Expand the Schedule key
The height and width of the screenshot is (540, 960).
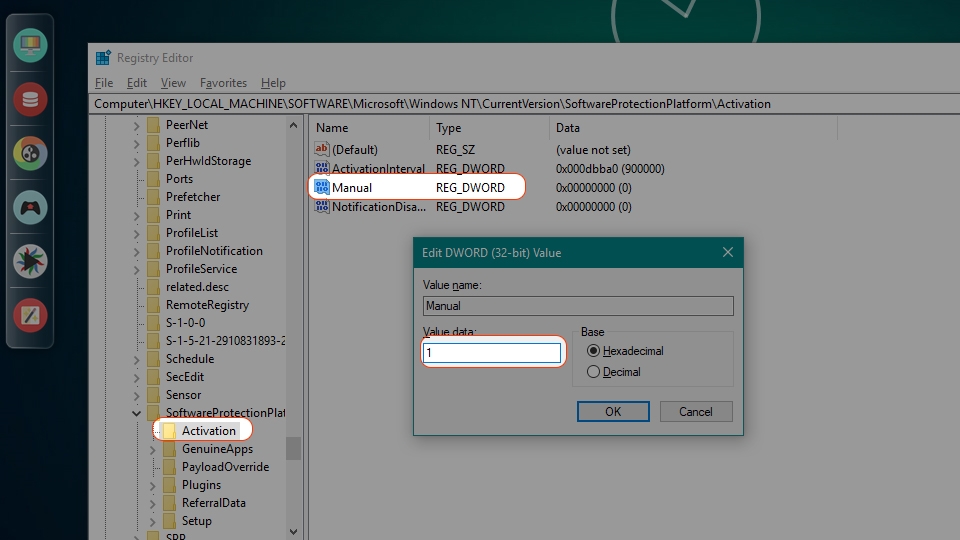[x=137, y=359]
